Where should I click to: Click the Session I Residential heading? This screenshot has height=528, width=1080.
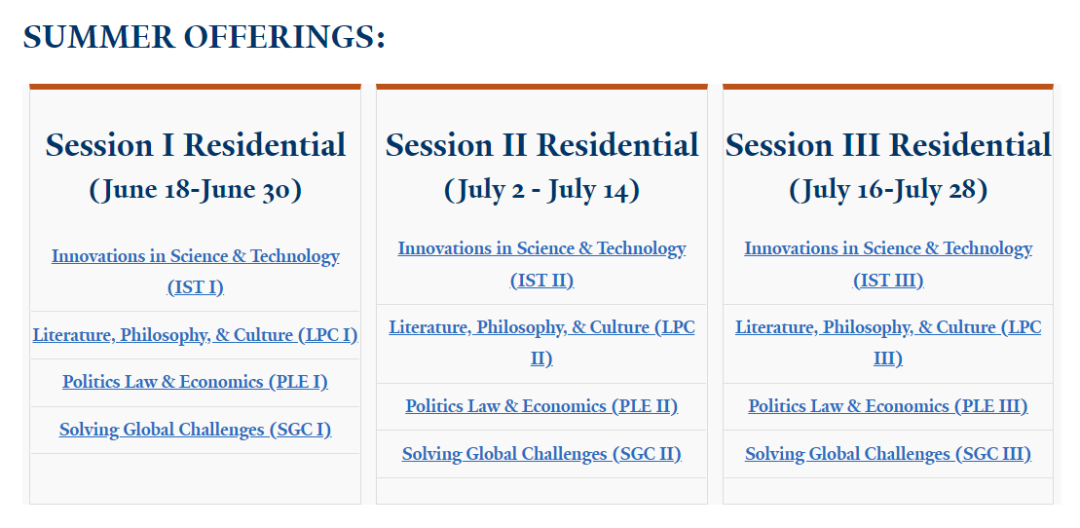coord(195,145)
